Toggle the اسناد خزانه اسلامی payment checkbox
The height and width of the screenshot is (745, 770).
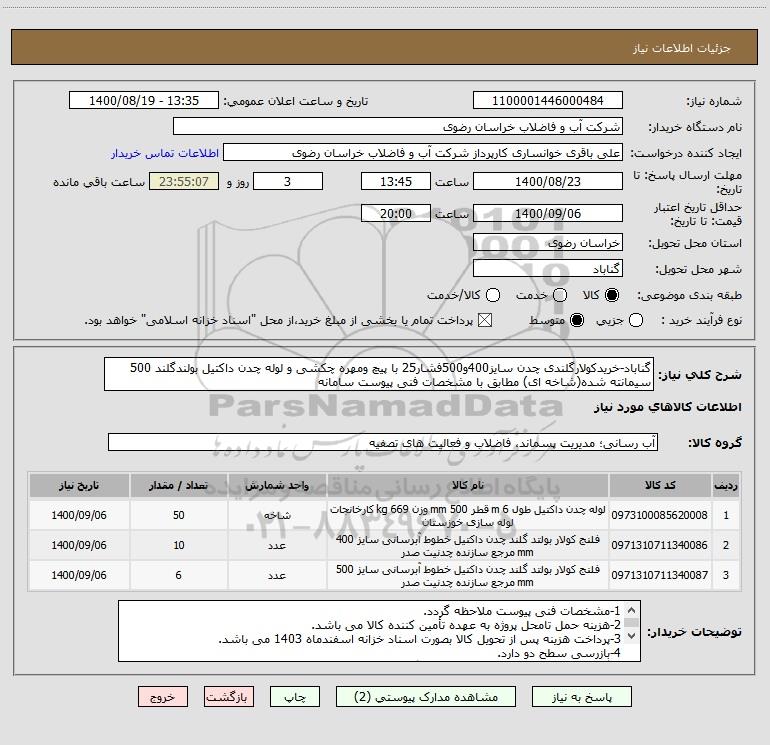[485, 320]
